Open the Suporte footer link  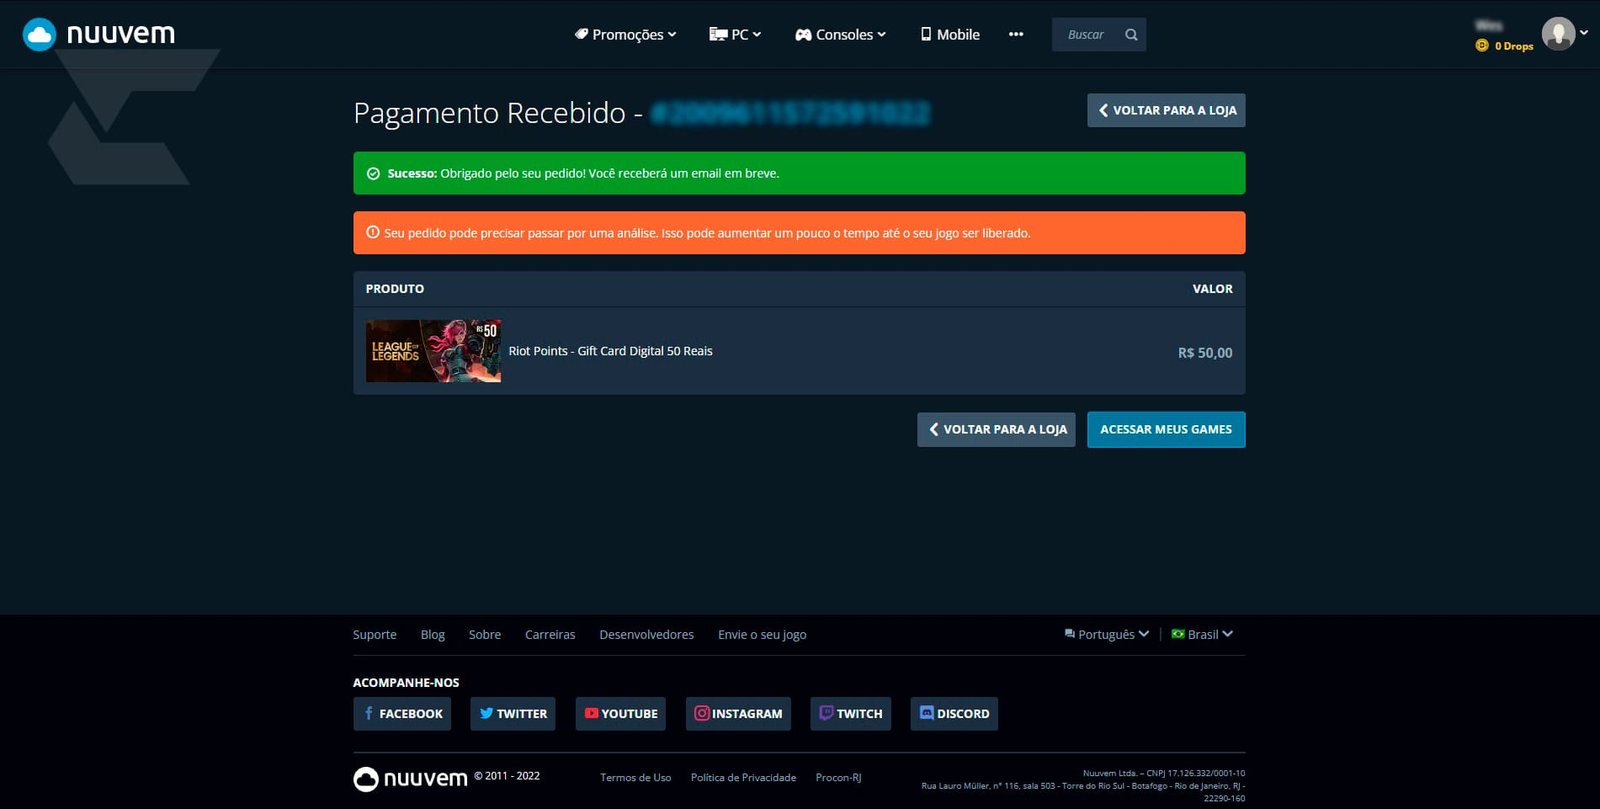[375, 634]
